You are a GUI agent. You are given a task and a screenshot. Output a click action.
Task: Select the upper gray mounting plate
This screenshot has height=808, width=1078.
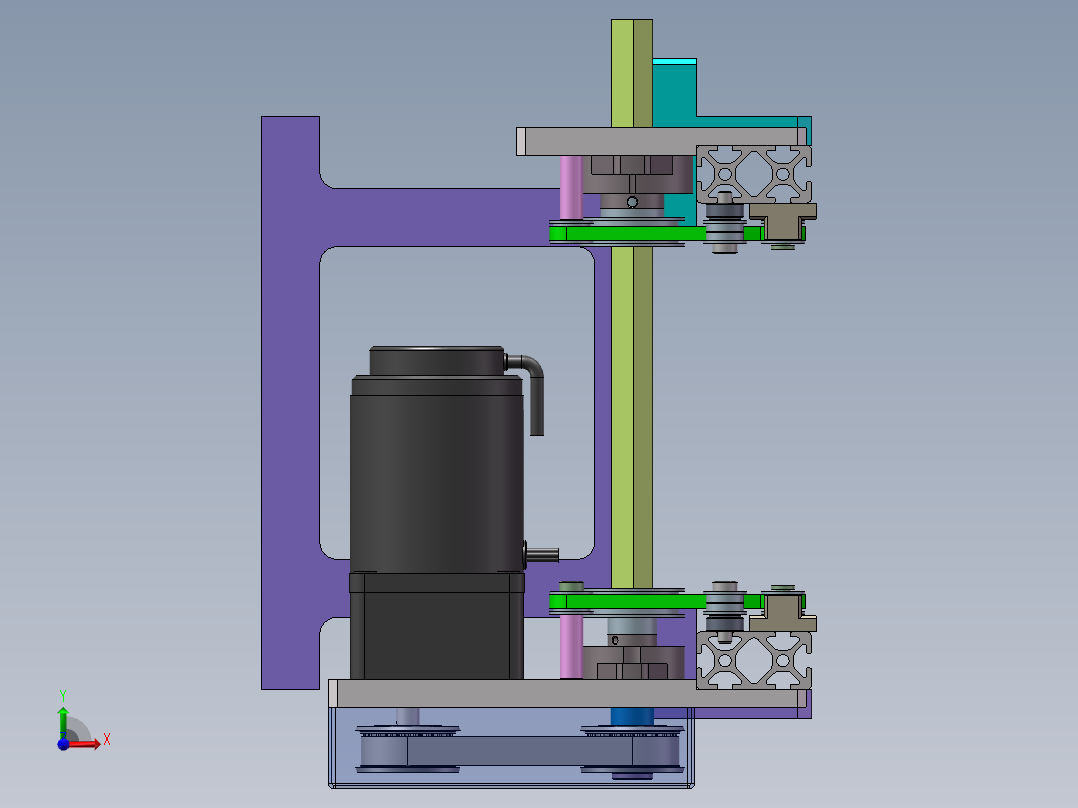tap(661, 142)
